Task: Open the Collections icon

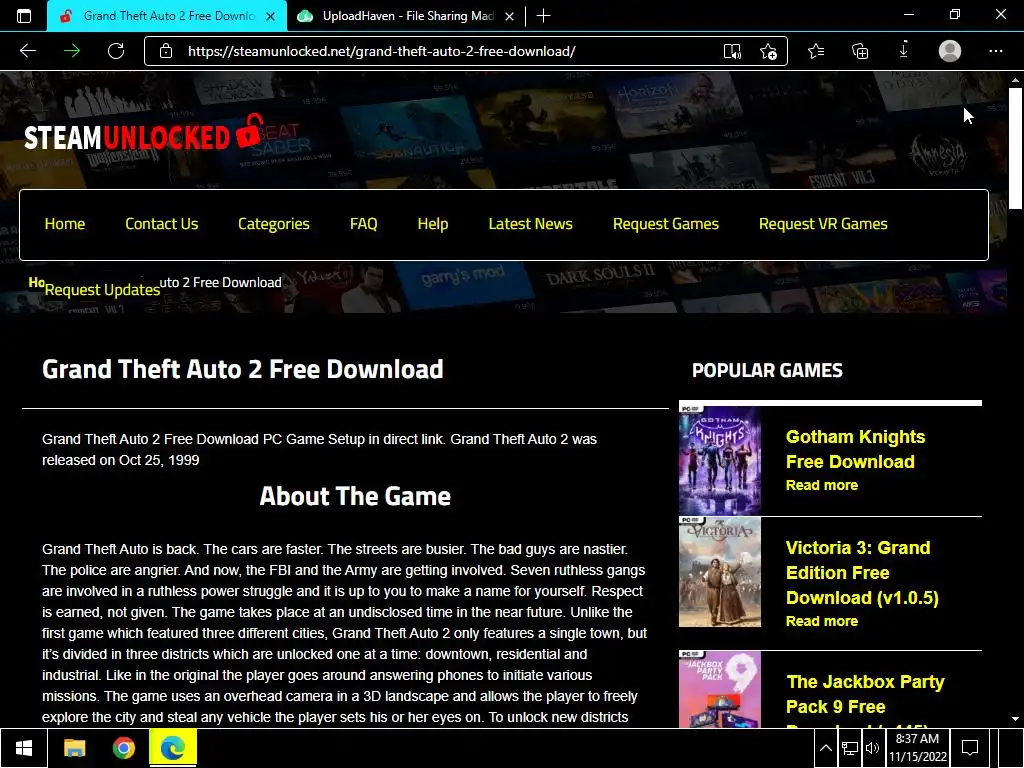Action: coord(860,51)
